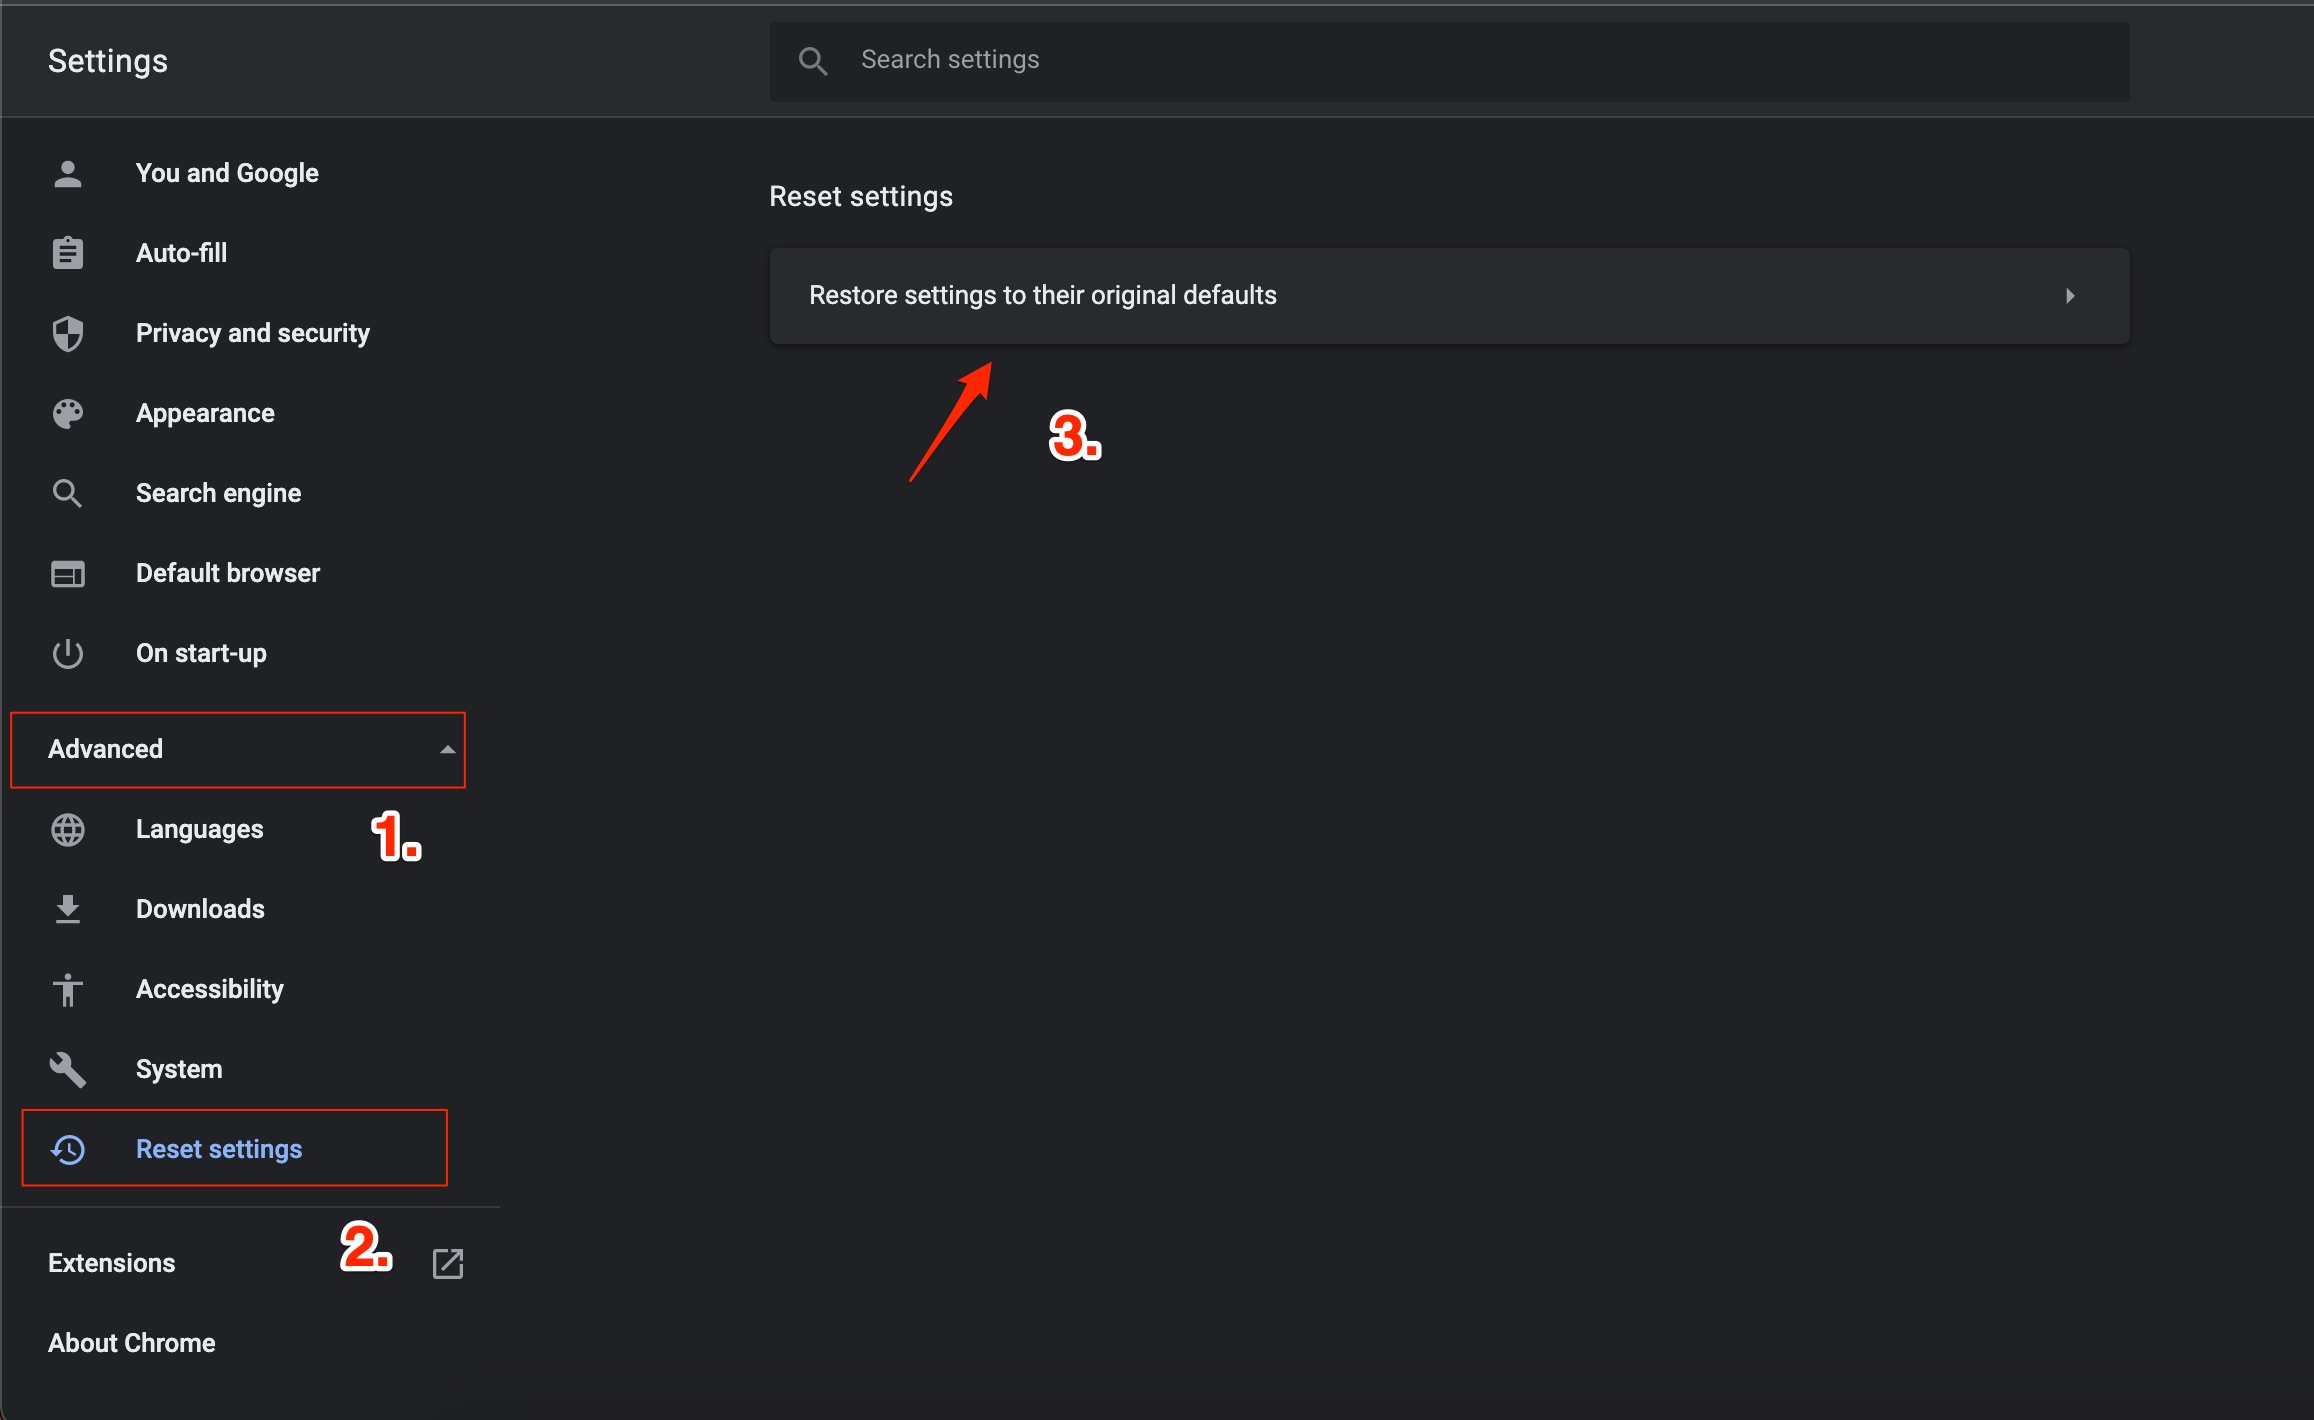Screen dimensions: 2314x1420
Task: Click the Privacy and security shield icon
Action: point(66,334)
